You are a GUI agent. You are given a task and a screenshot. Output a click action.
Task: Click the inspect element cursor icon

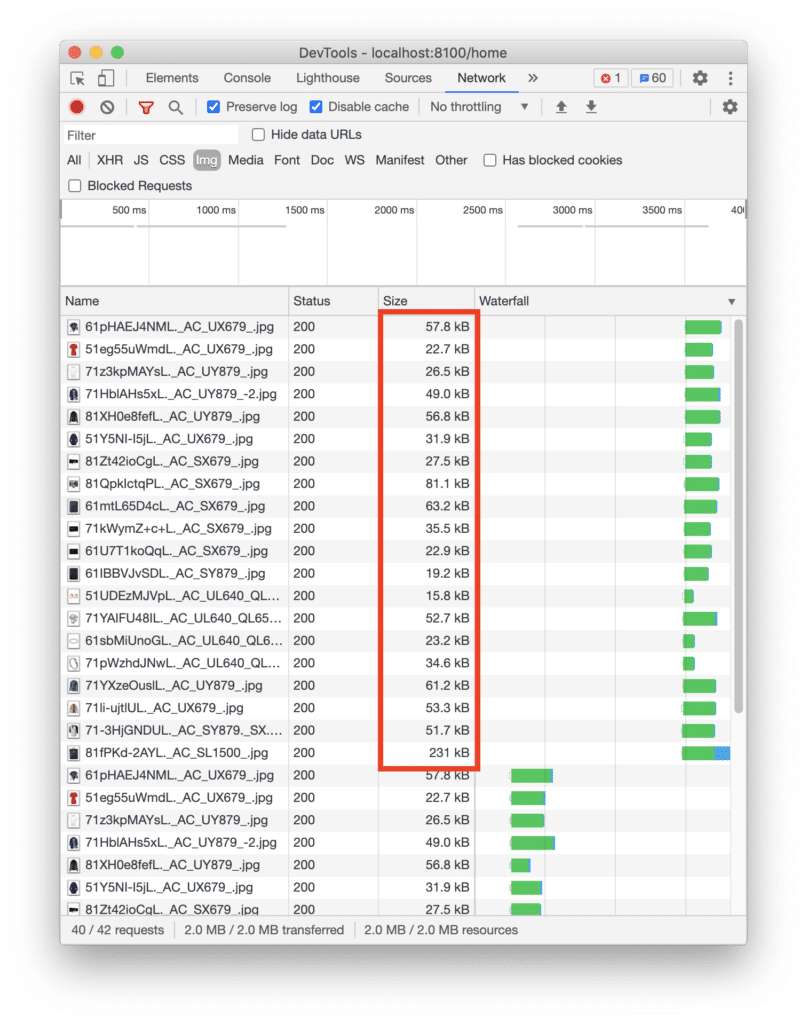coord(78,78)
